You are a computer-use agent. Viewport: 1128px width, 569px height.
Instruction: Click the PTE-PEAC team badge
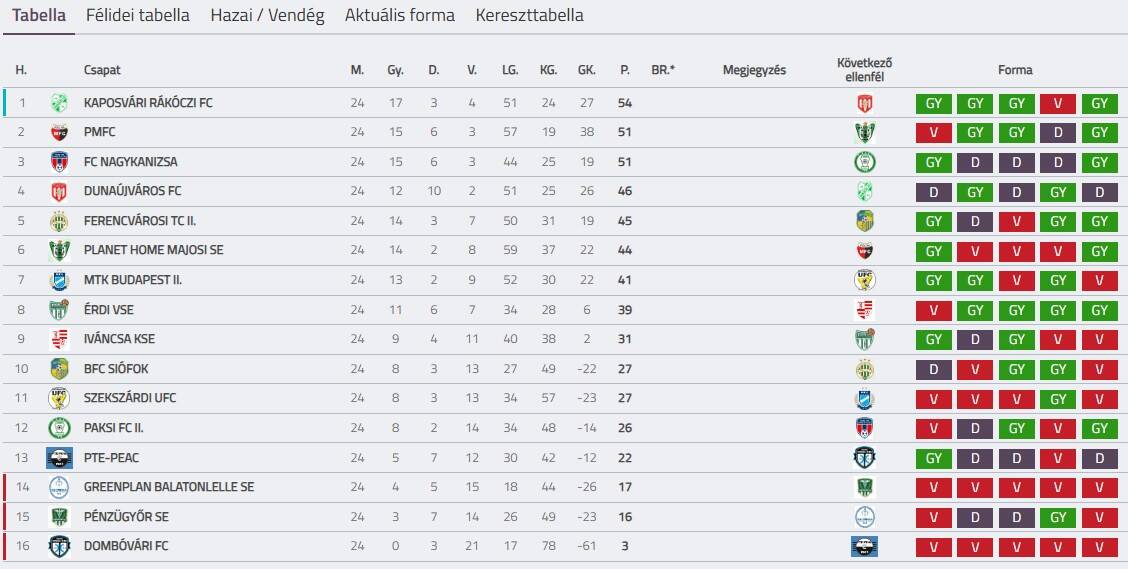(59, 458)
